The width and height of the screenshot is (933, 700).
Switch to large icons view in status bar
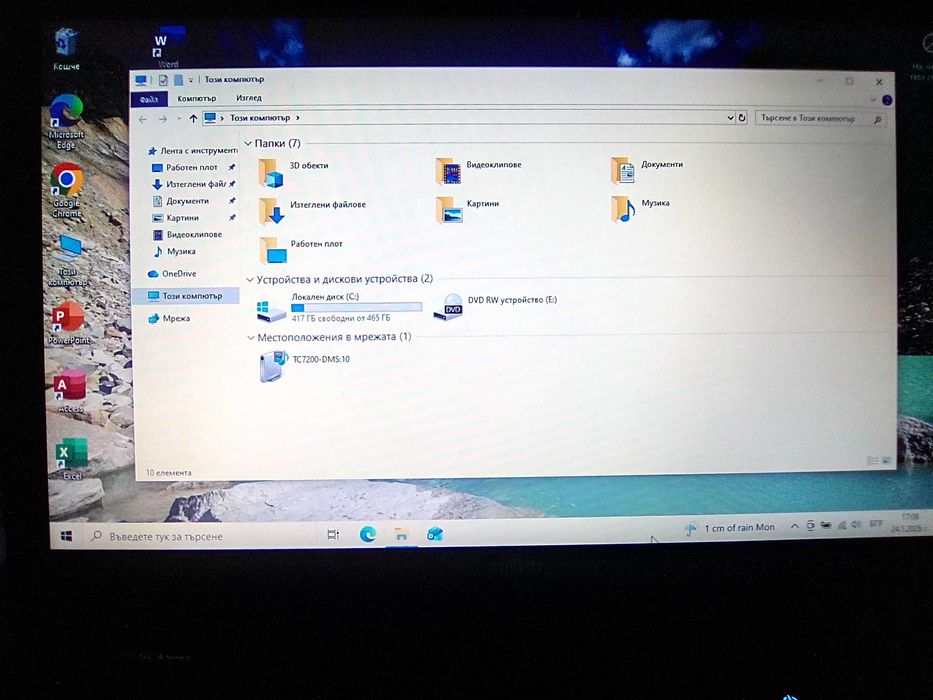click(886, 461)
